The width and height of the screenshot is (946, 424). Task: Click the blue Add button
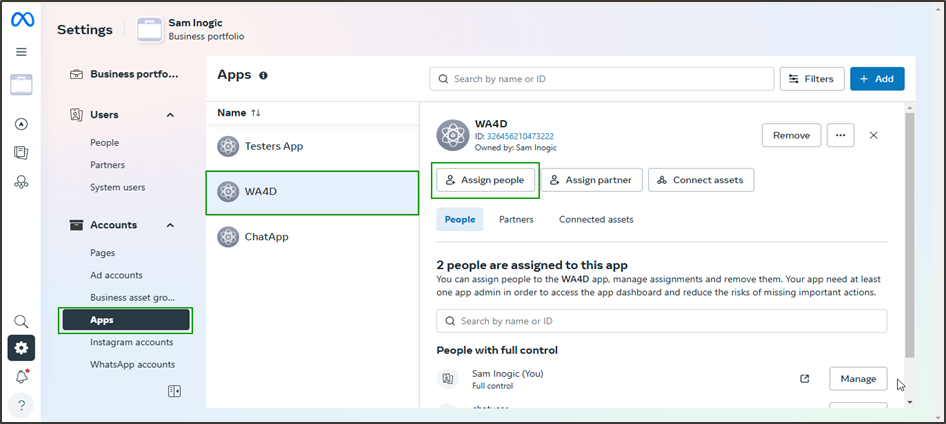click(x=877, y=79)
